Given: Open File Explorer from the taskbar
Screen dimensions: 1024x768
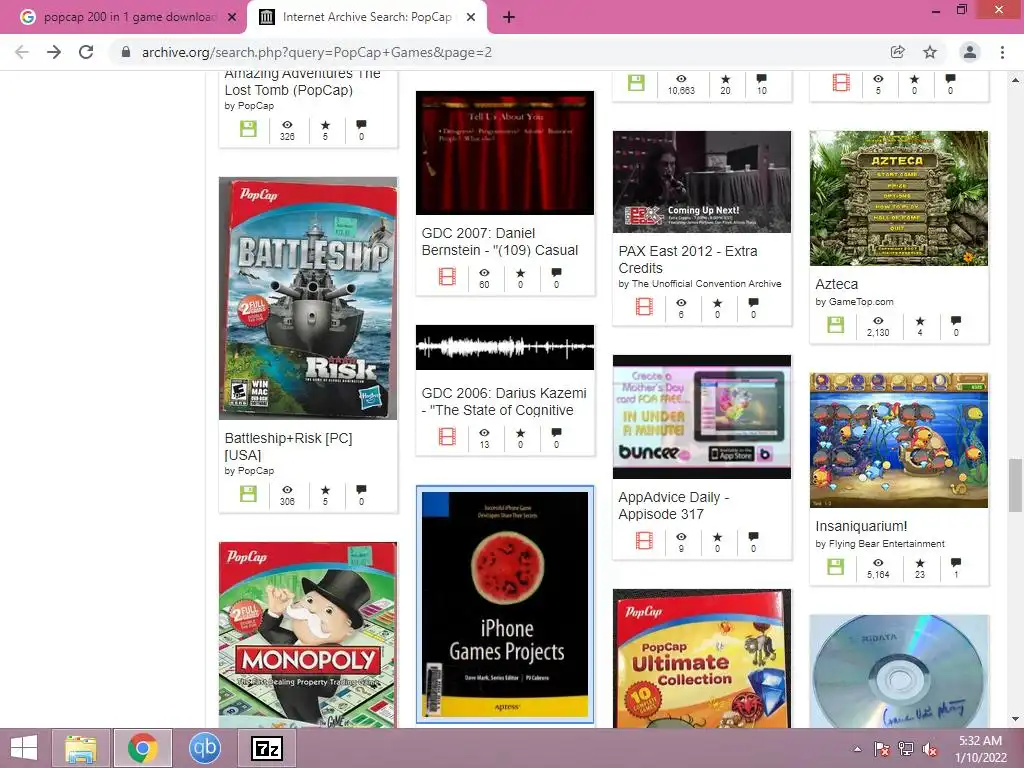Looking at the screenshot, I should click(x=81, y=748).
